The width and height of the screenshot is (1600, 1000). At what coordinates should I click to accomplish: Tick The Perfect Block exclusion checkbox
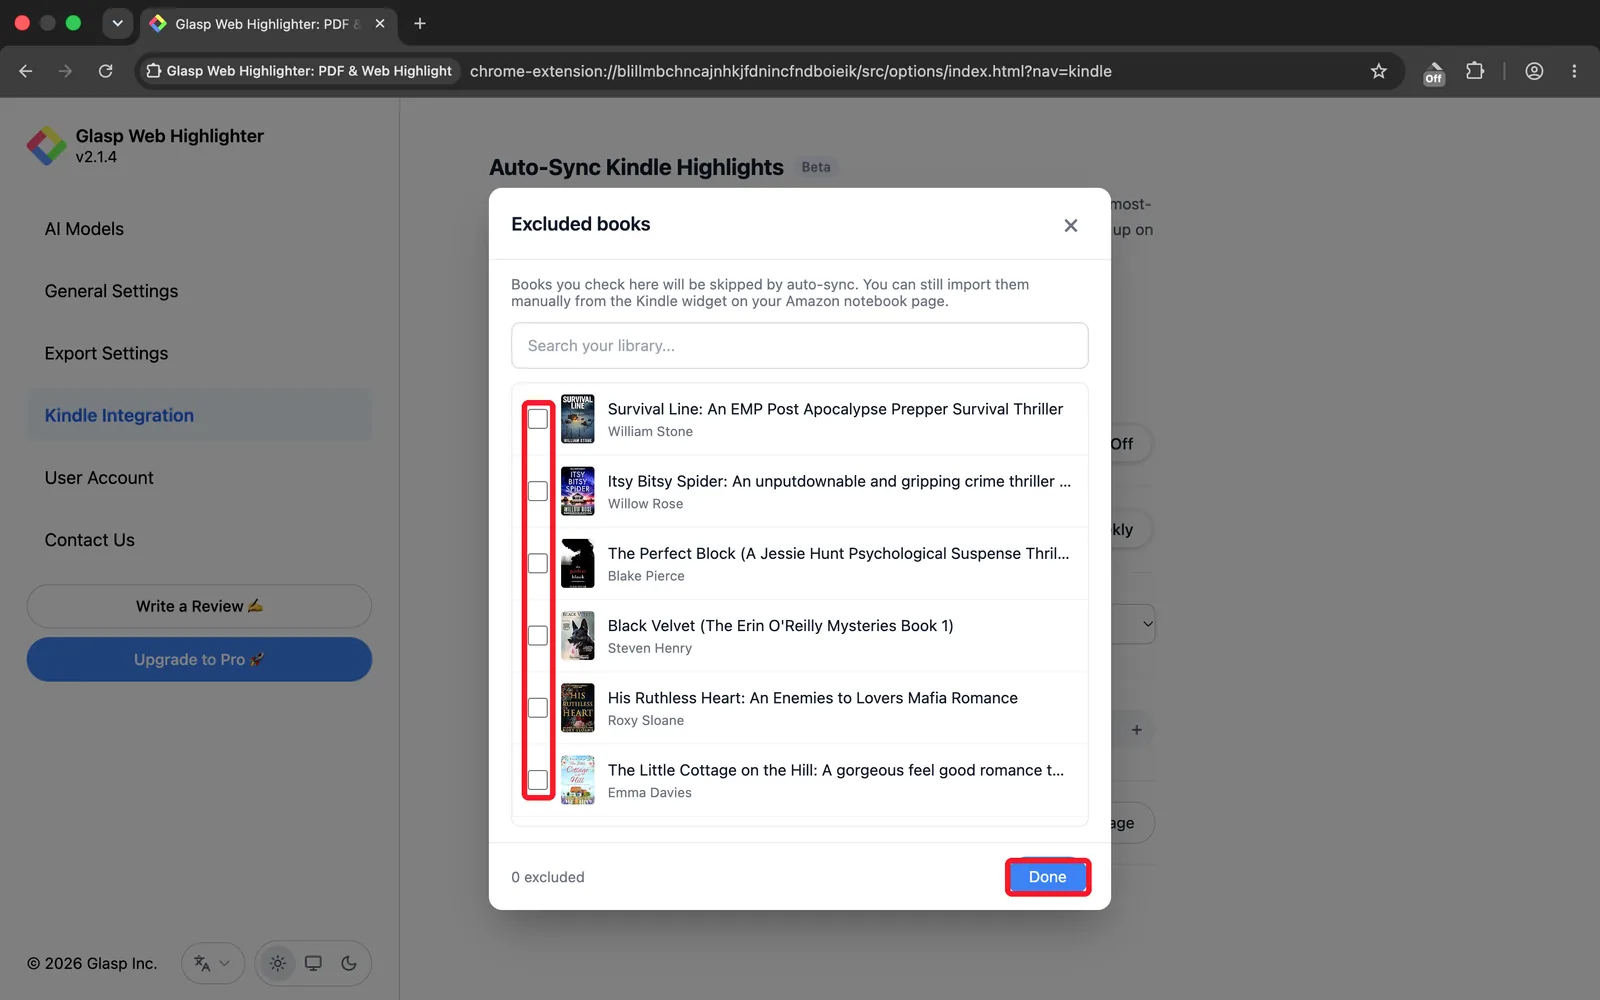click(538, 563)
